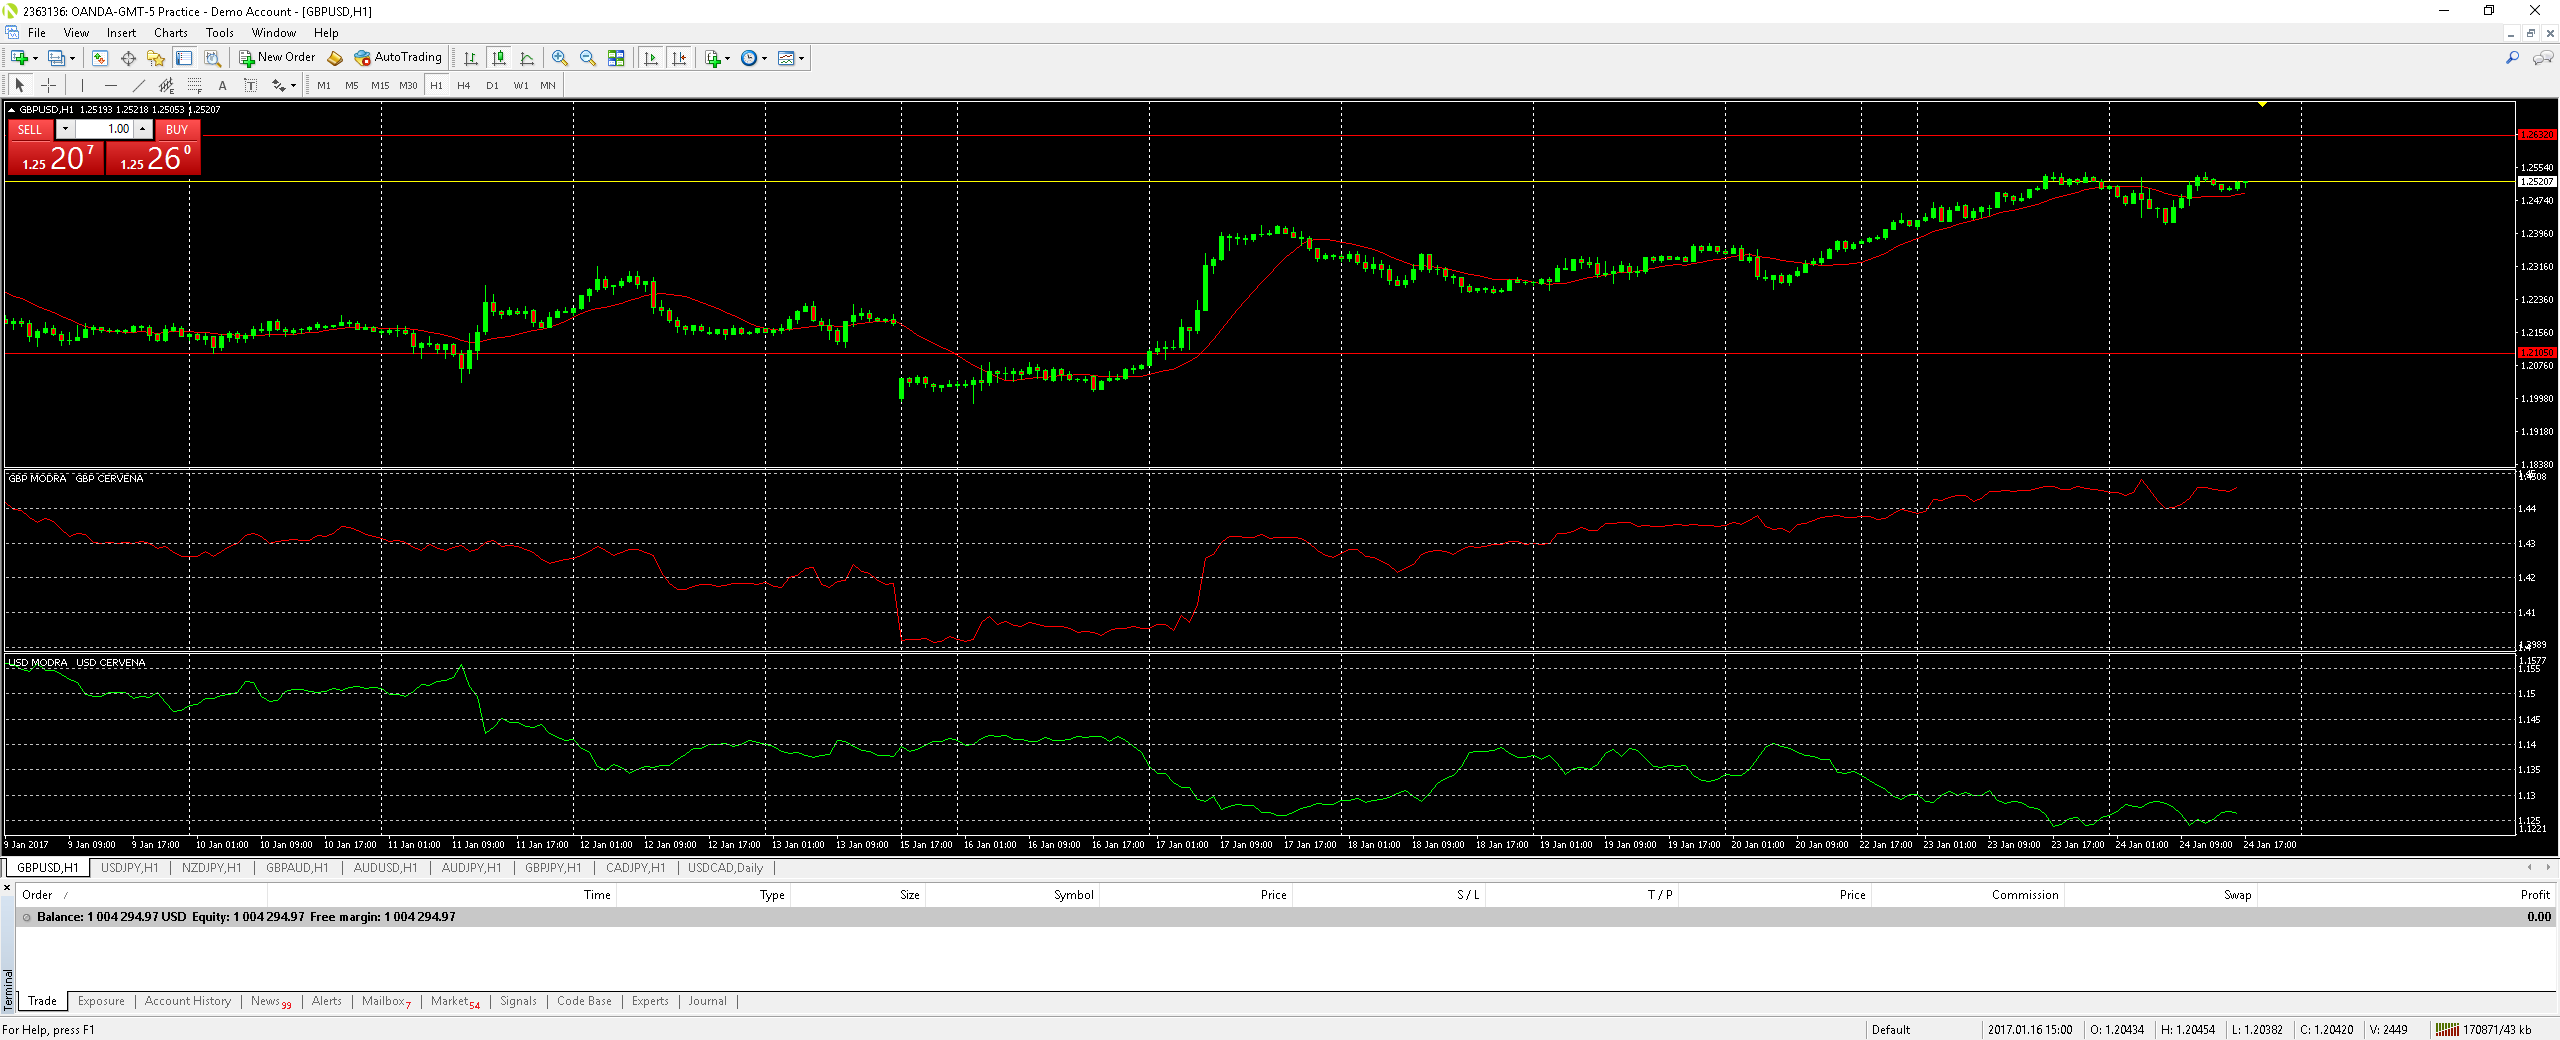Increase lot size with up arrow
The image size is (2560, 1040).
143,129
